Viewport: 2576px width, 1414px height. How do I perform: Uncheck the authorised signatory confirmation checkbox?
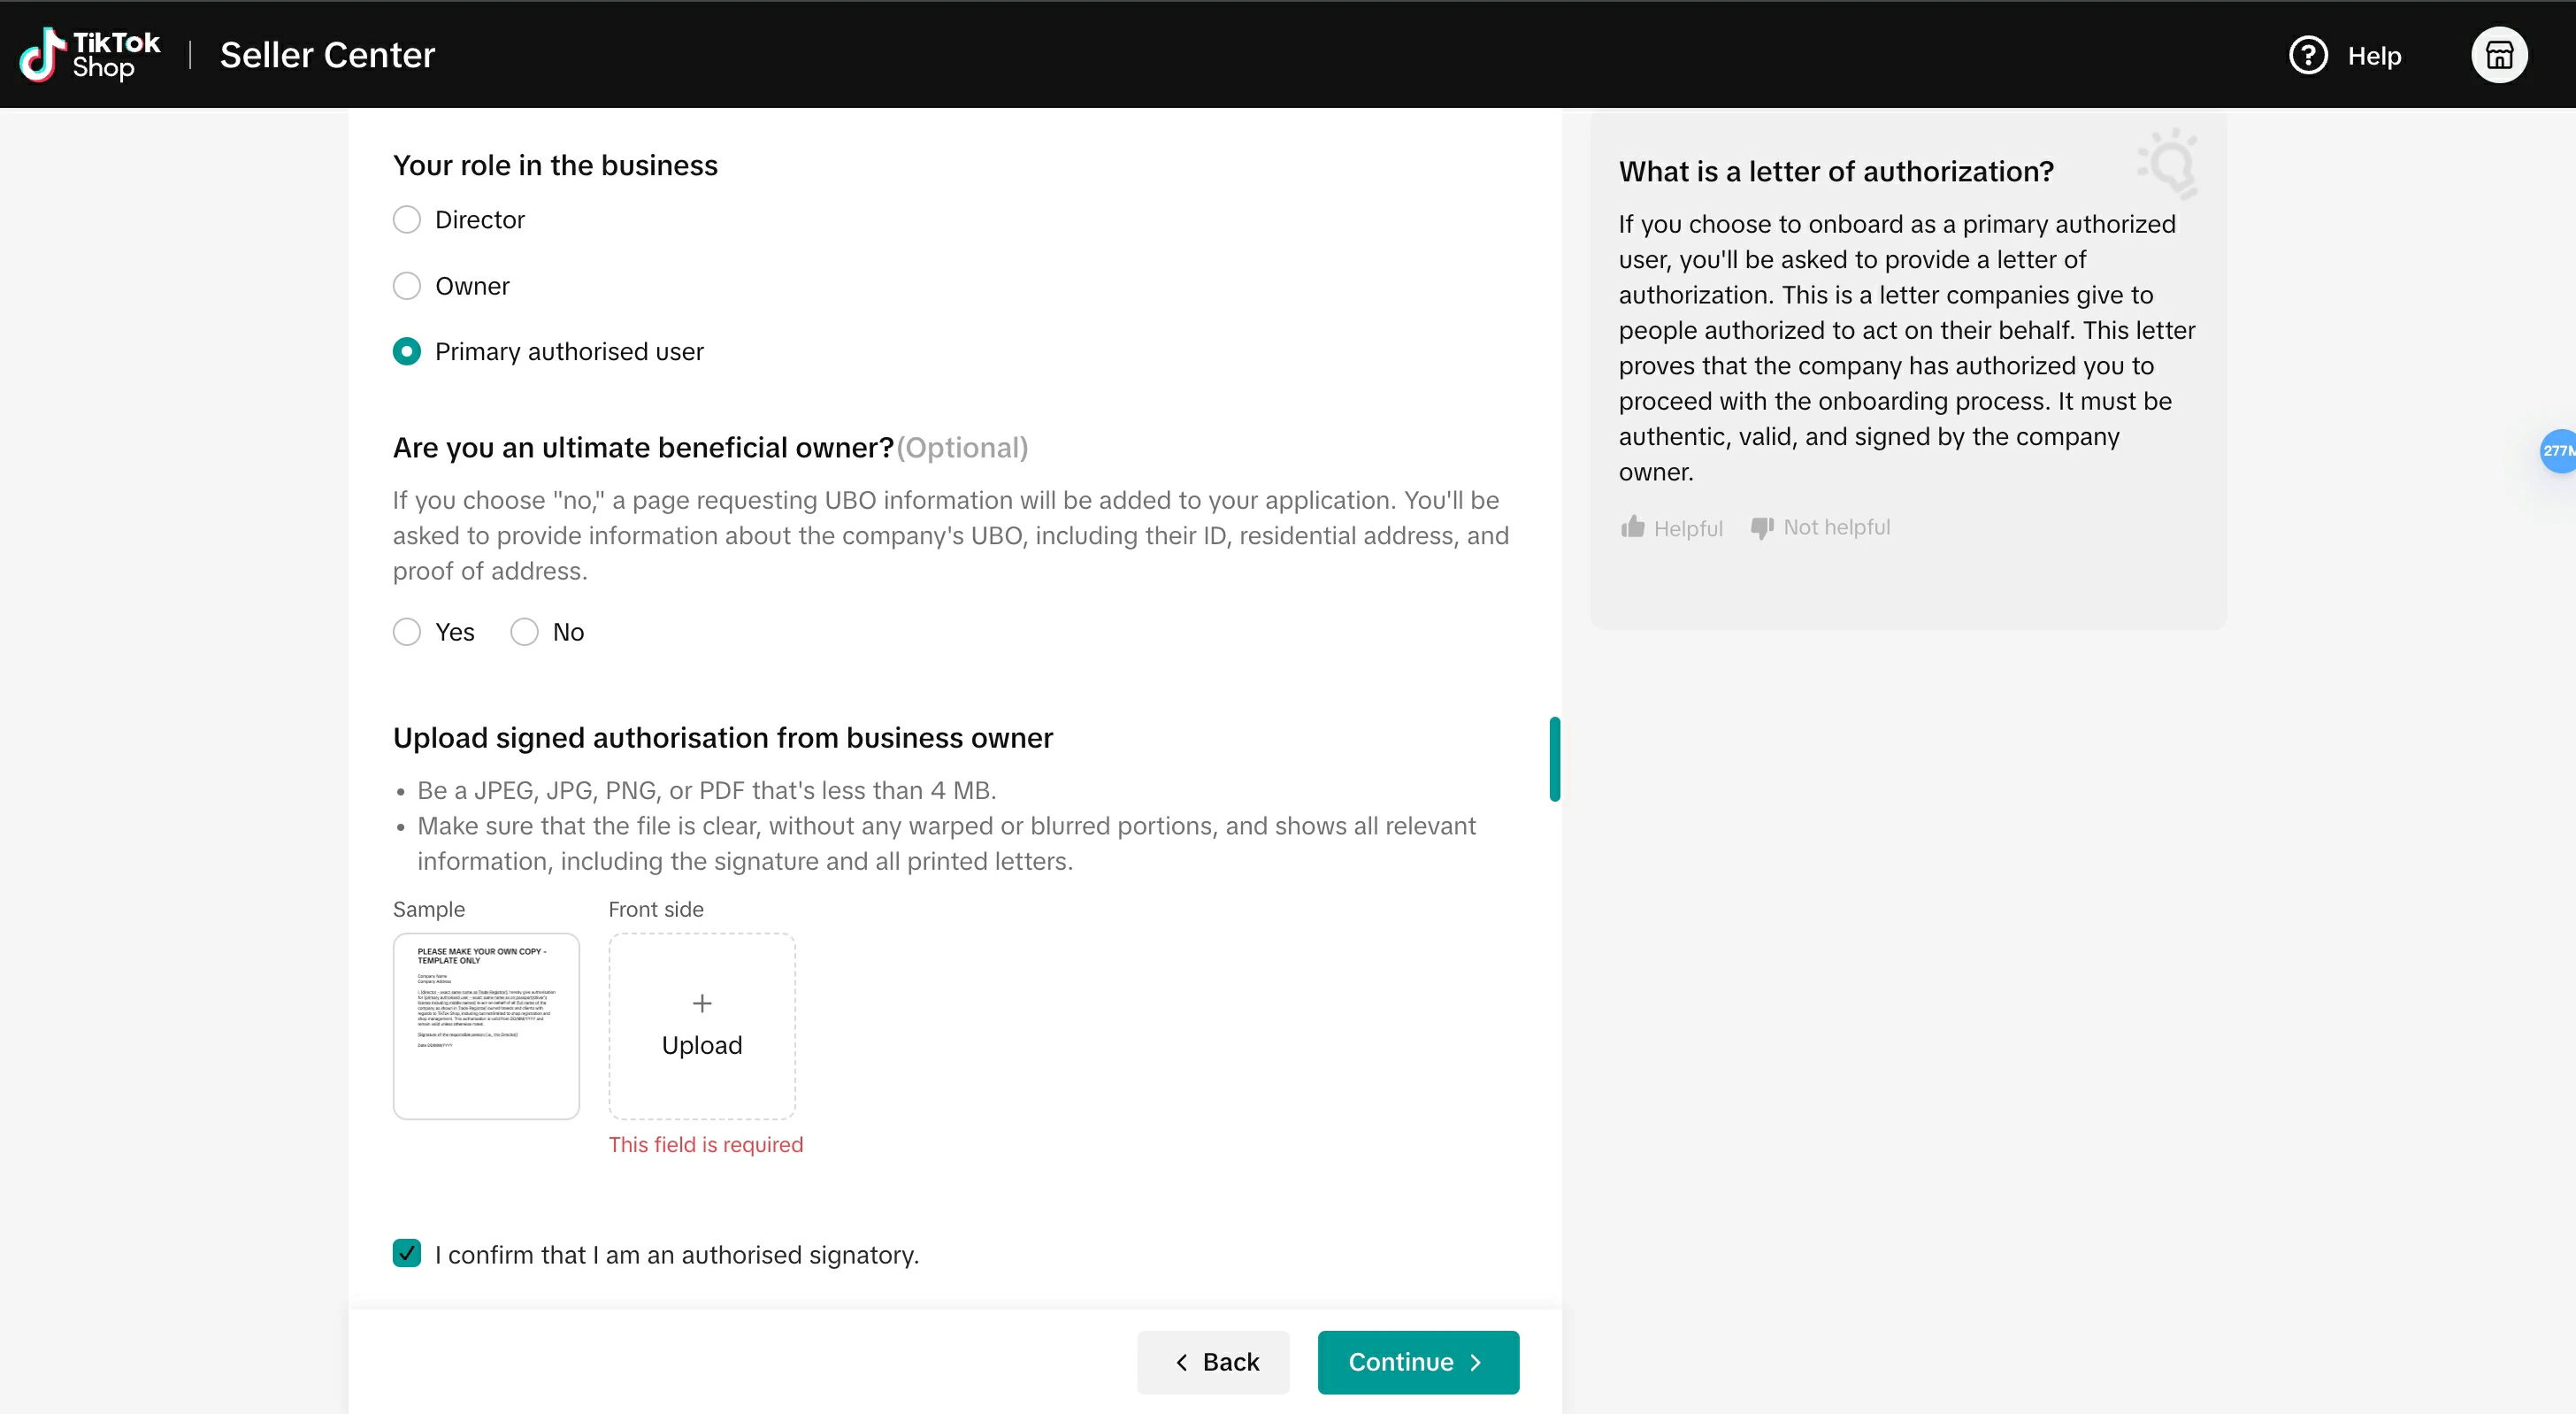[407, 1253]
